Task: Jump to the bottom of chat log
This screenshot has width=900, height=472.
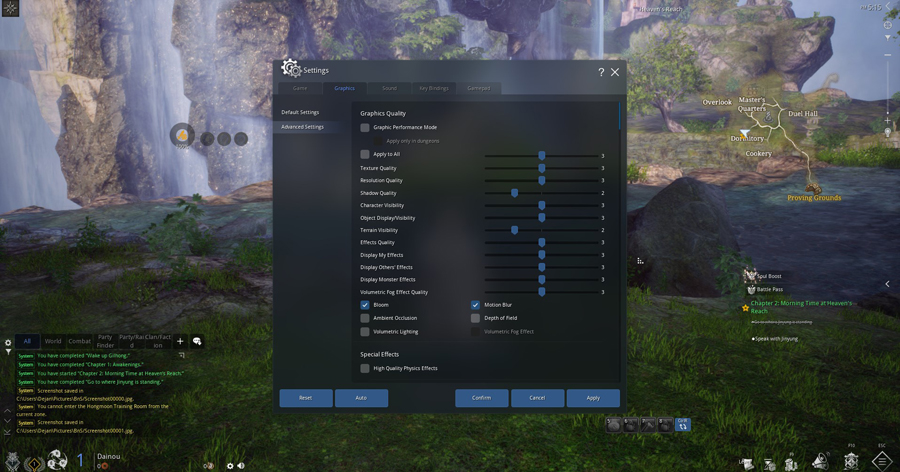Action: pos(7,432)
